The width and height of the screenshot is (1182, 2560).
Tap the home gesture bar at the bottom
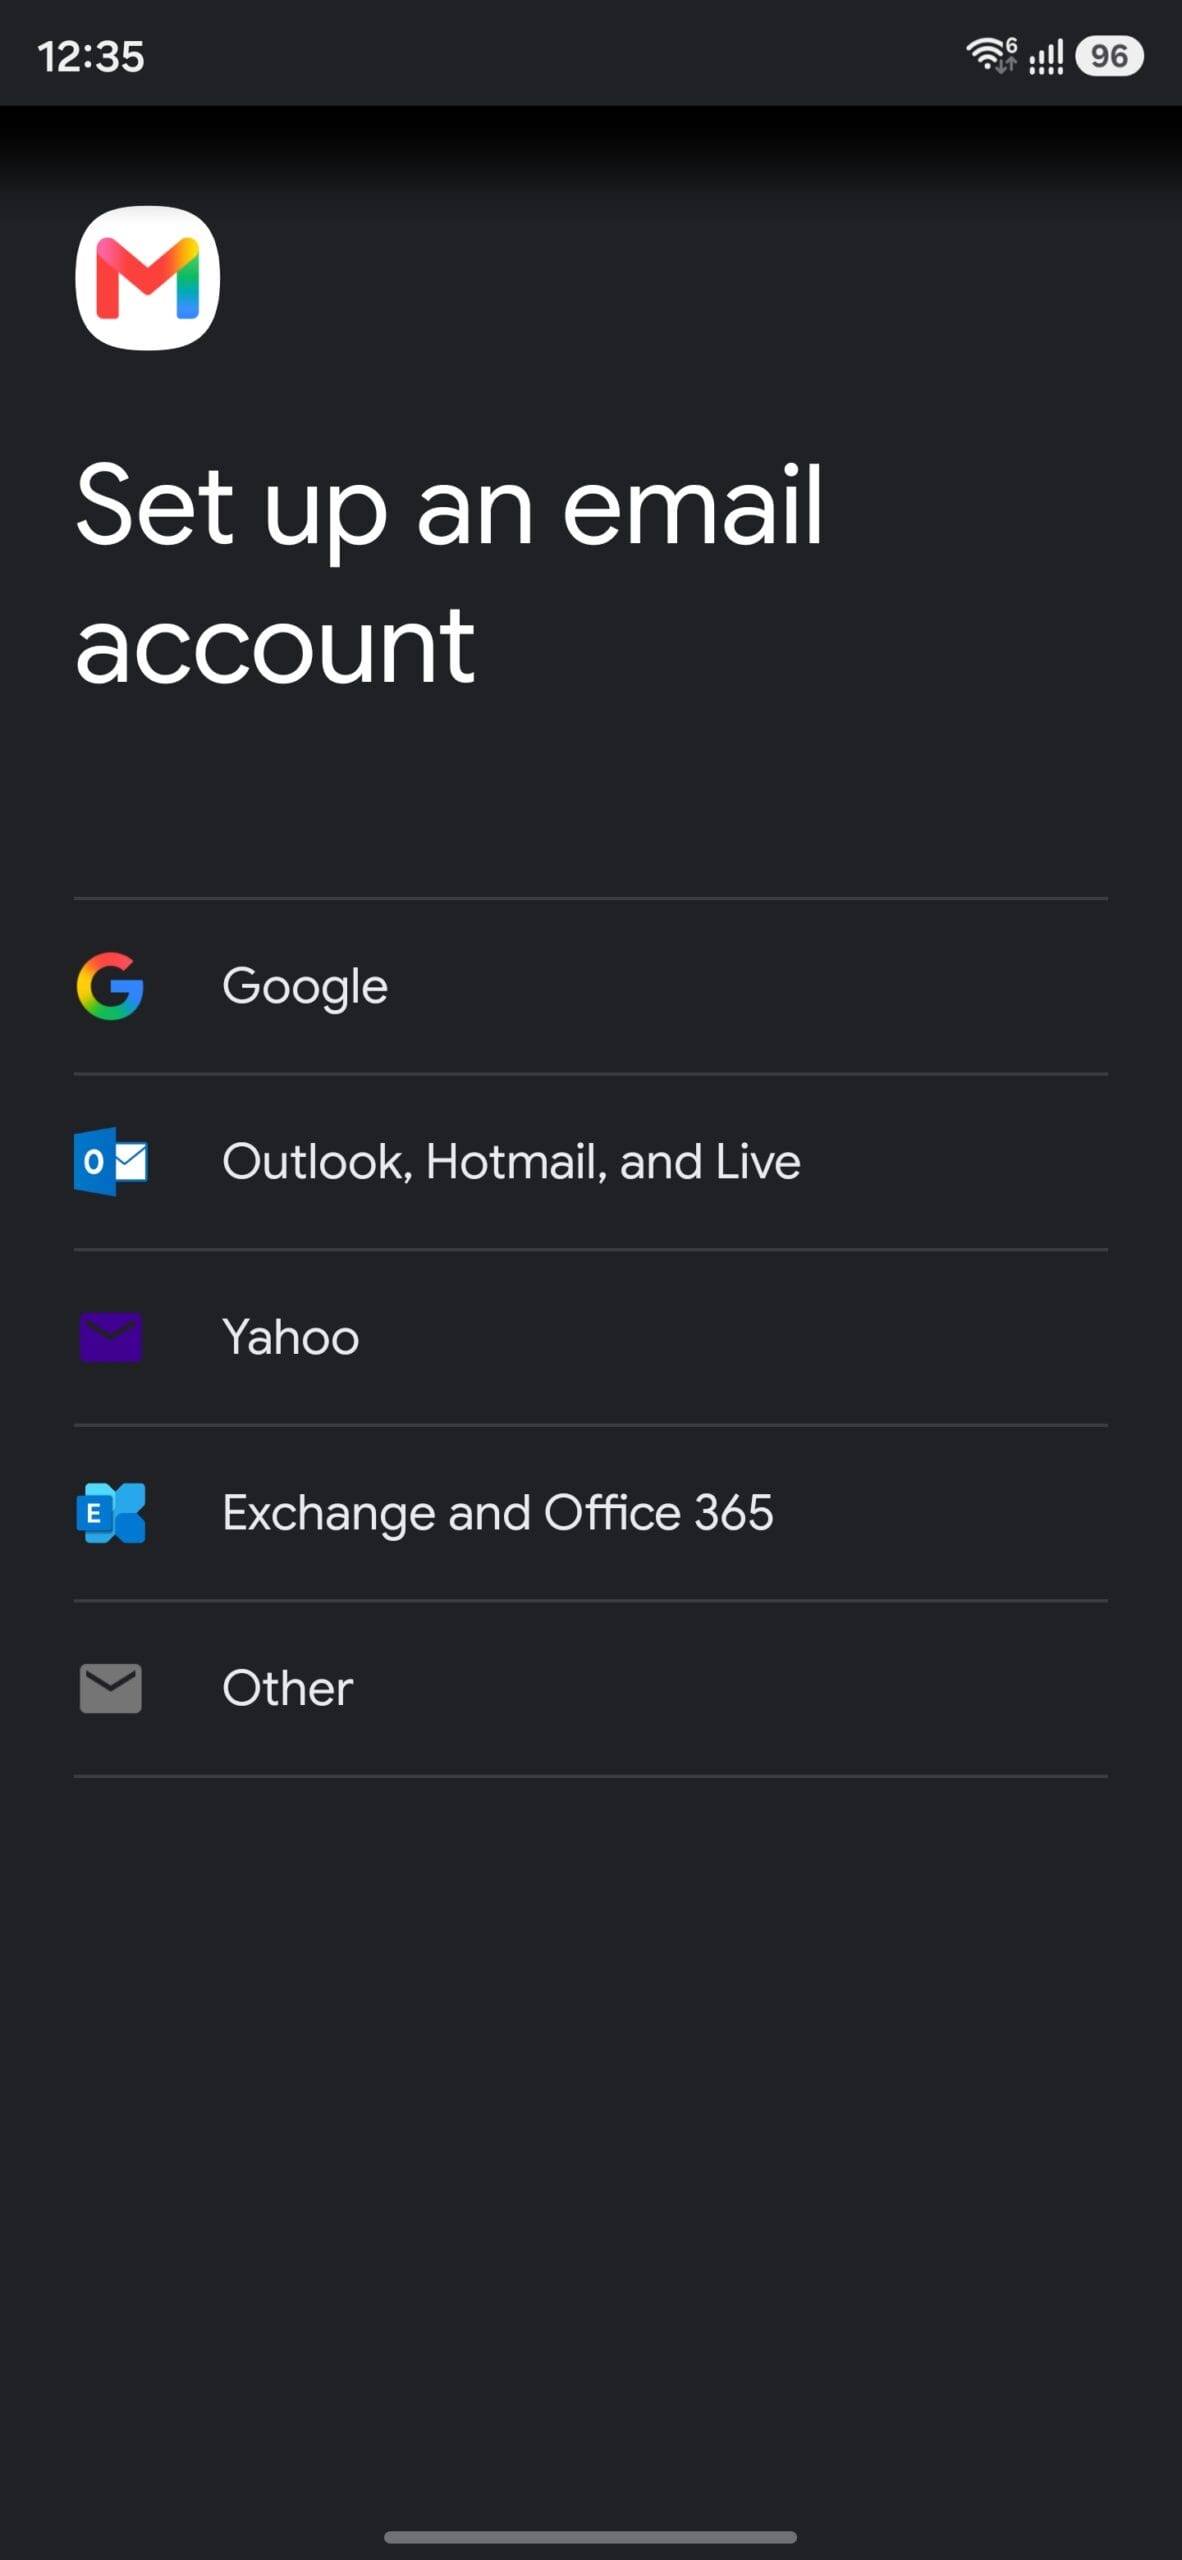(x=590, y=2537)
